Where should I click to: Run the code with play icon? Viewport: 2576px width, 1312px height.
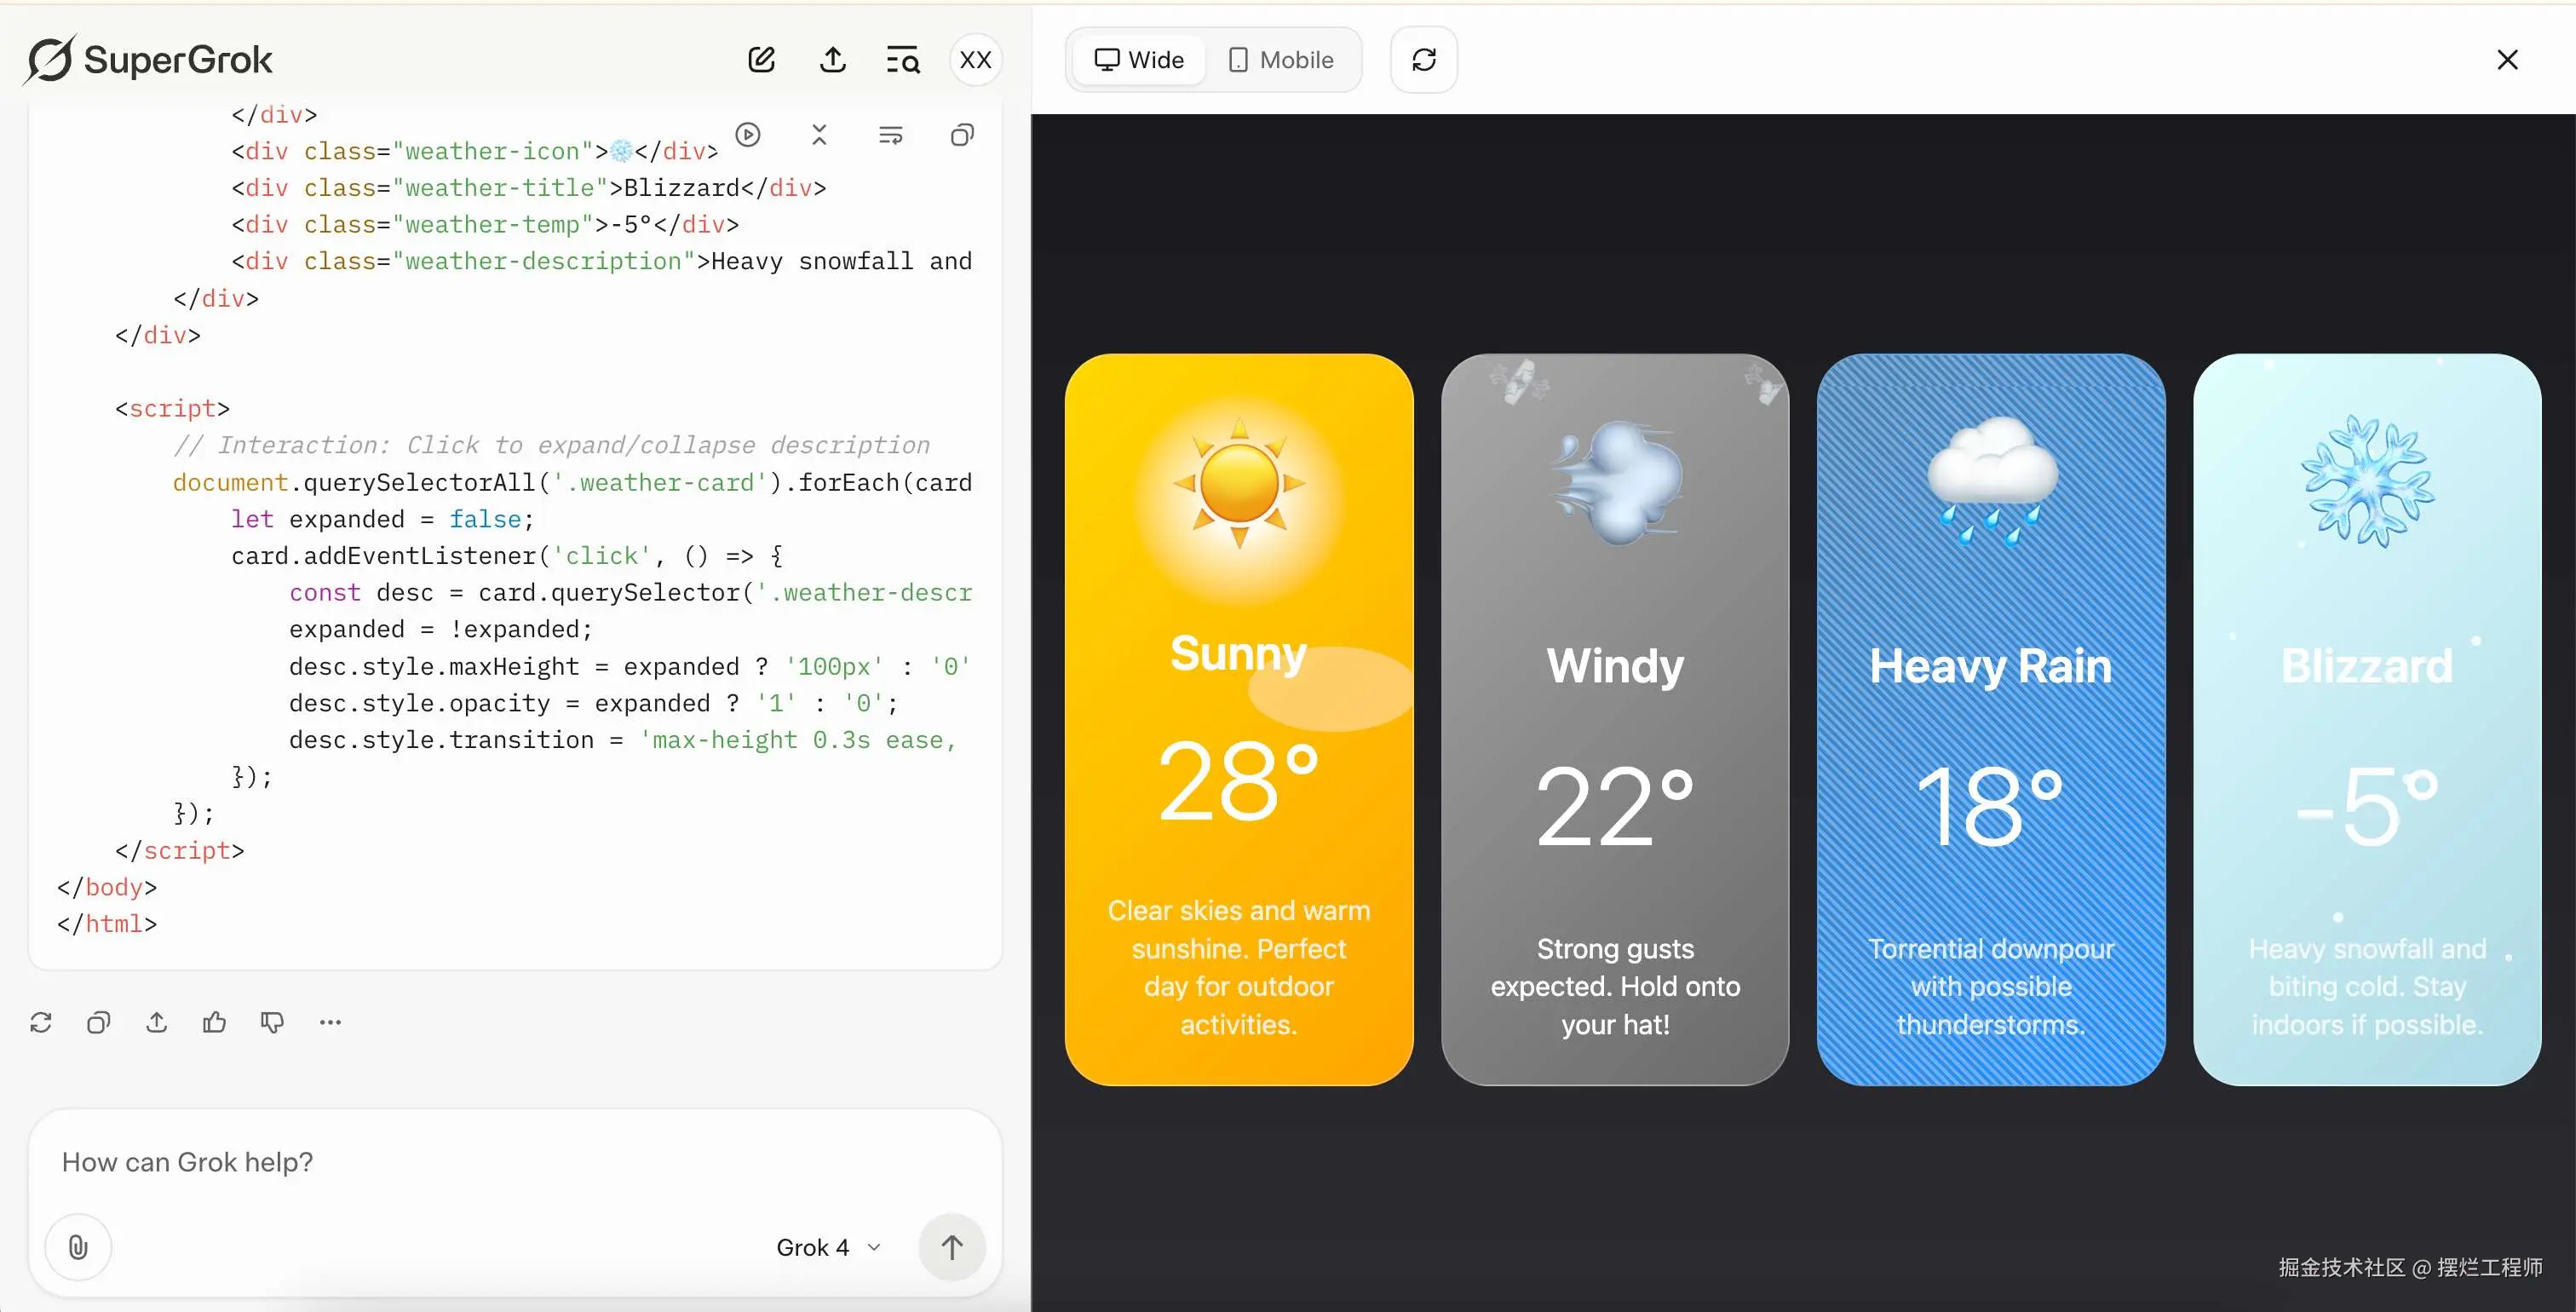748,135
